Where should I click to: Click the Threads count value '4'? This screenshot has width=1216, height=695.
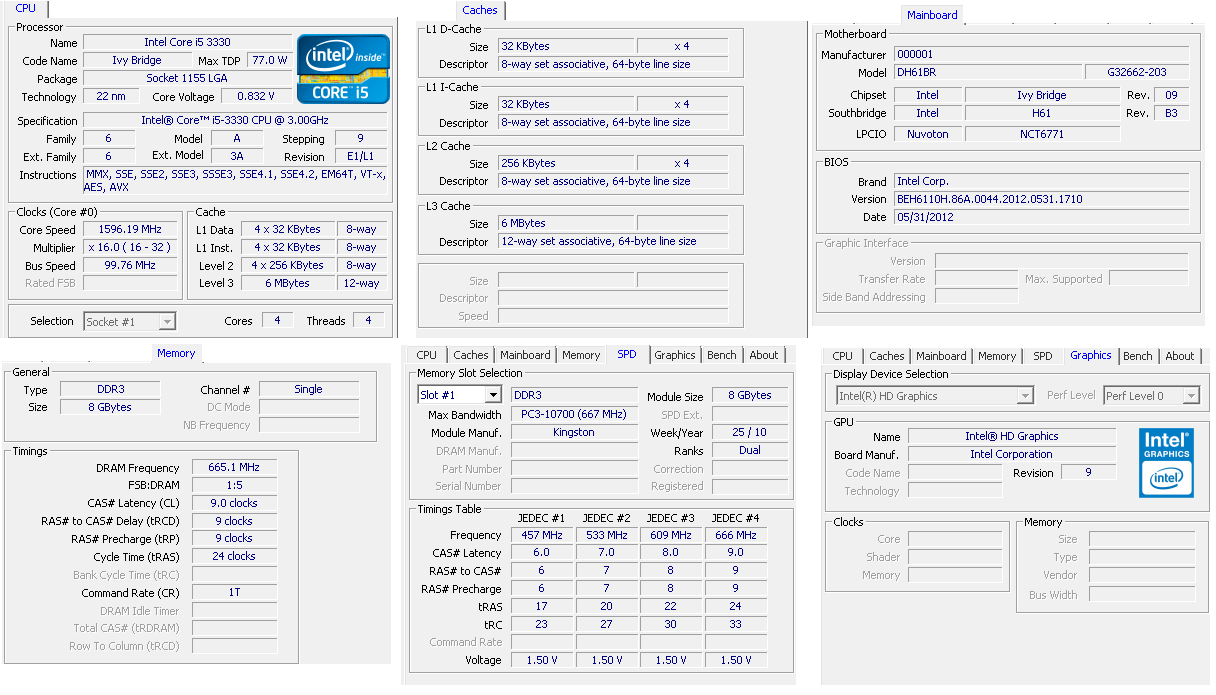pyautogui.click(x=369, y=320)
